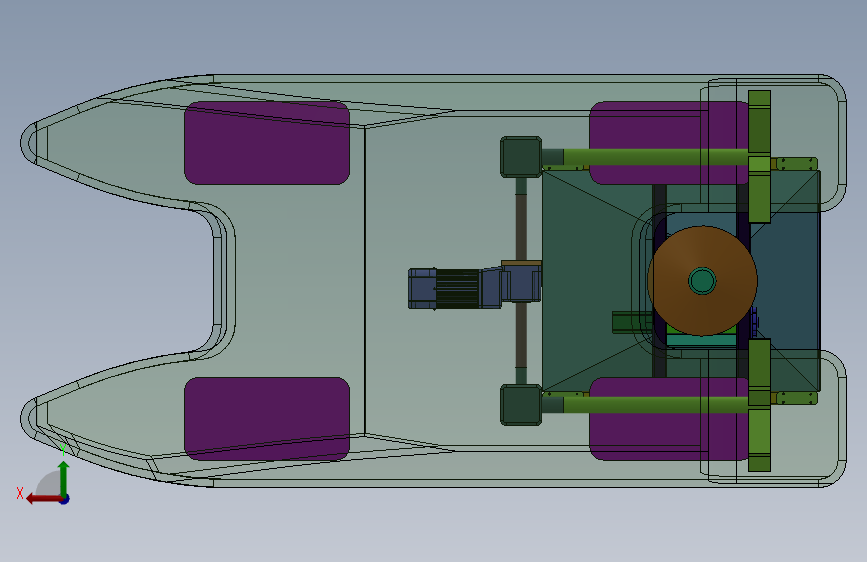Select the orange circular disc part
Viewport: 867px width, 562px height.
pyautogui.click(x=702, y=281)
